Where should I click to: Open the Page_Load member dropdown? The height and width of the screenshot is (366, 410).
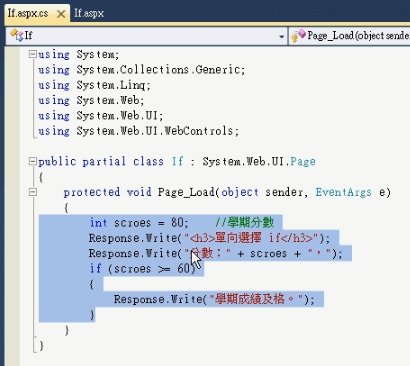[x=350, y=36]
